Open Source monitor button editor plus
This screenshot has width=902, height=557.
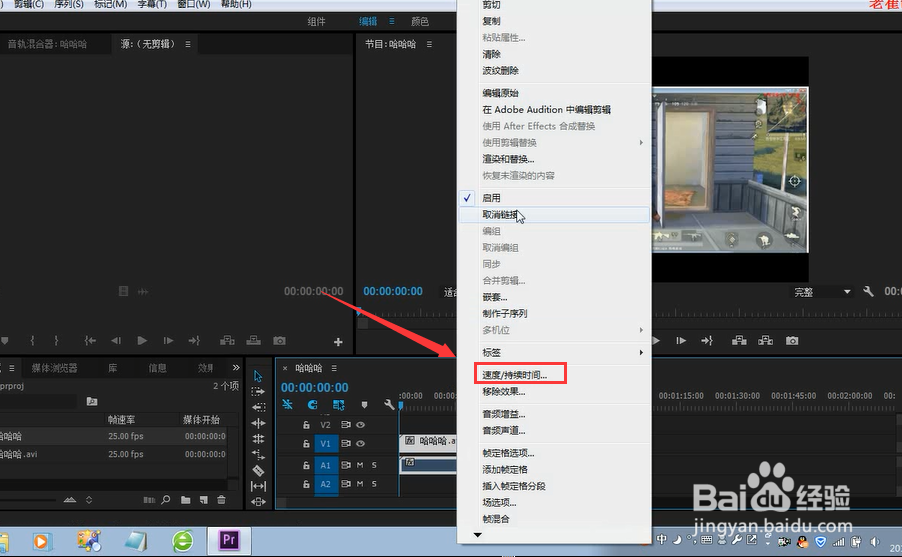pos(338,342)
